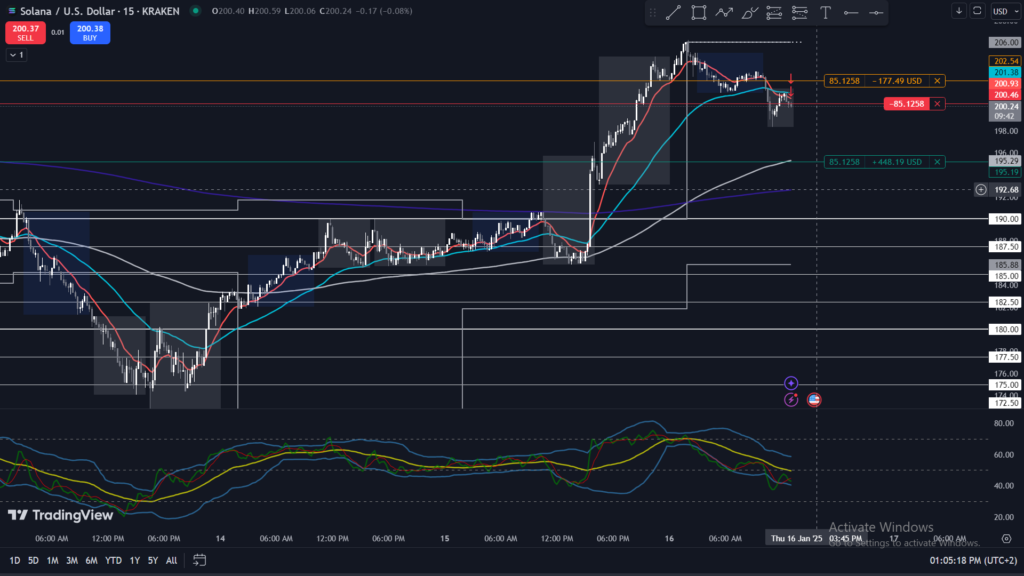Select the YTD time range
The image size is (1024, 576).
tap(113, 560)
